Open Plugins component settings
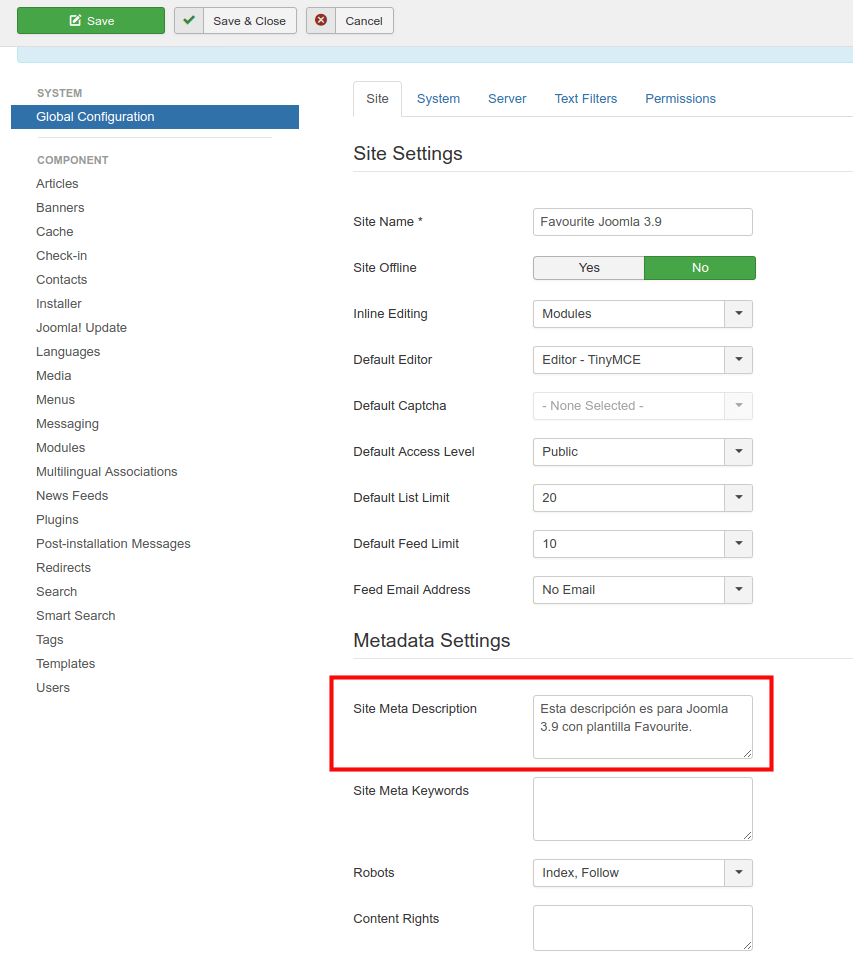This screenshot has height=957, width=853. click(x=57, y=520)
